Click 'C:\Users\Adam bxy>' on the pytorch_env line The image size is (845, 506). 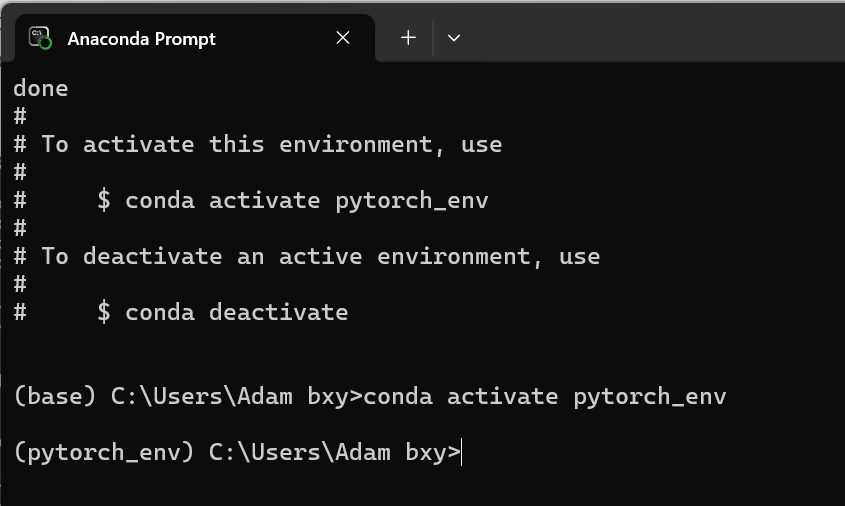pyautogui.click(x=335, y=453)
